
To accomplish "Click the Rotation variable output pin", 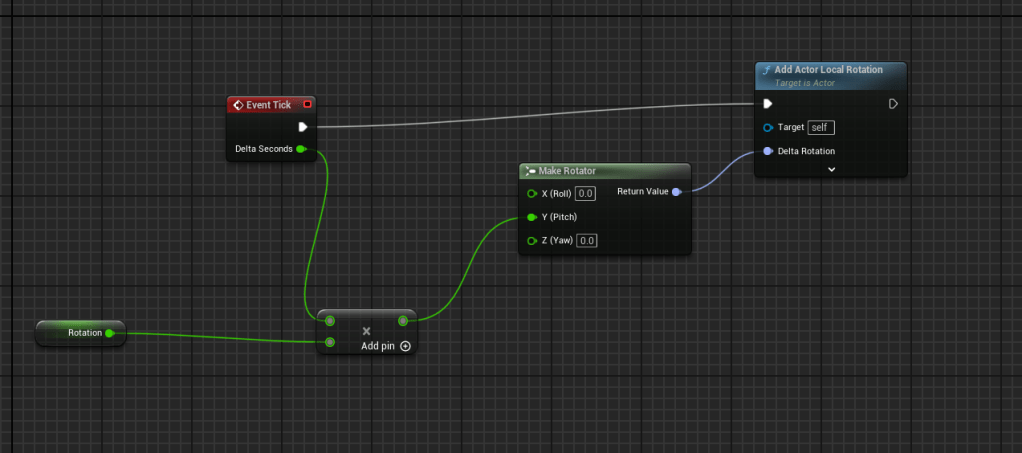I will tap(109, 333).
